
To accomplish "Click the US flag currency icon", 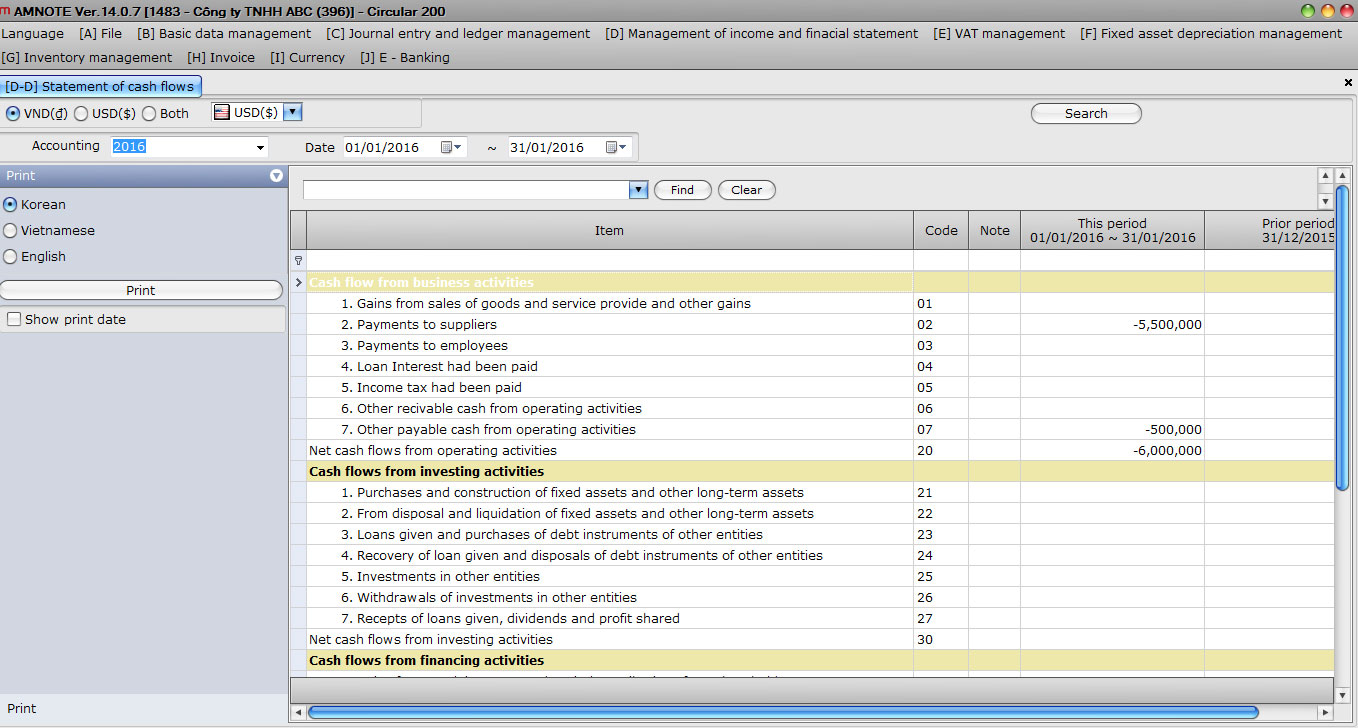I will 222,113.
